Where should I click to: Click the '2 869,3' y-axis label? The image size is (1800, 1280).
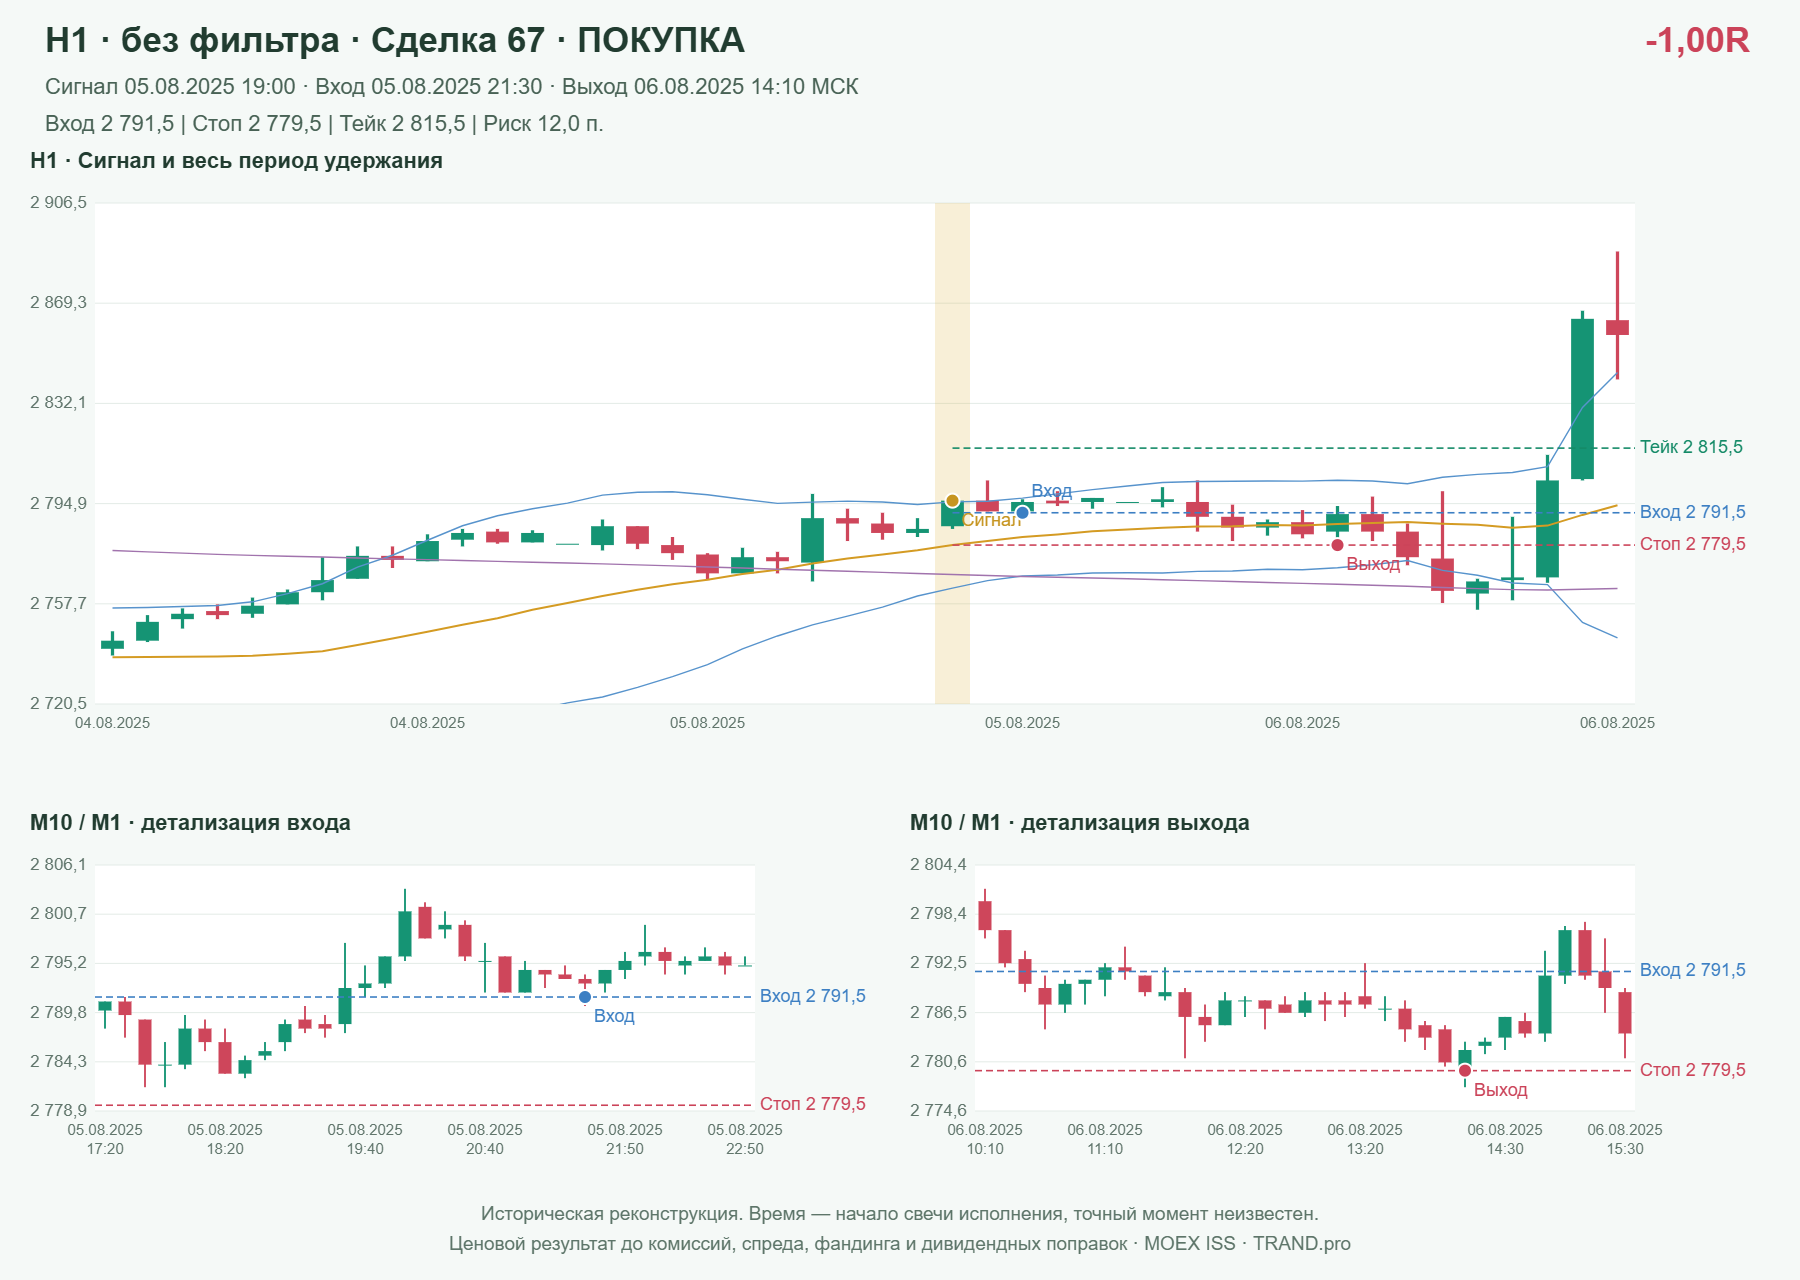[x=58, y=303]
